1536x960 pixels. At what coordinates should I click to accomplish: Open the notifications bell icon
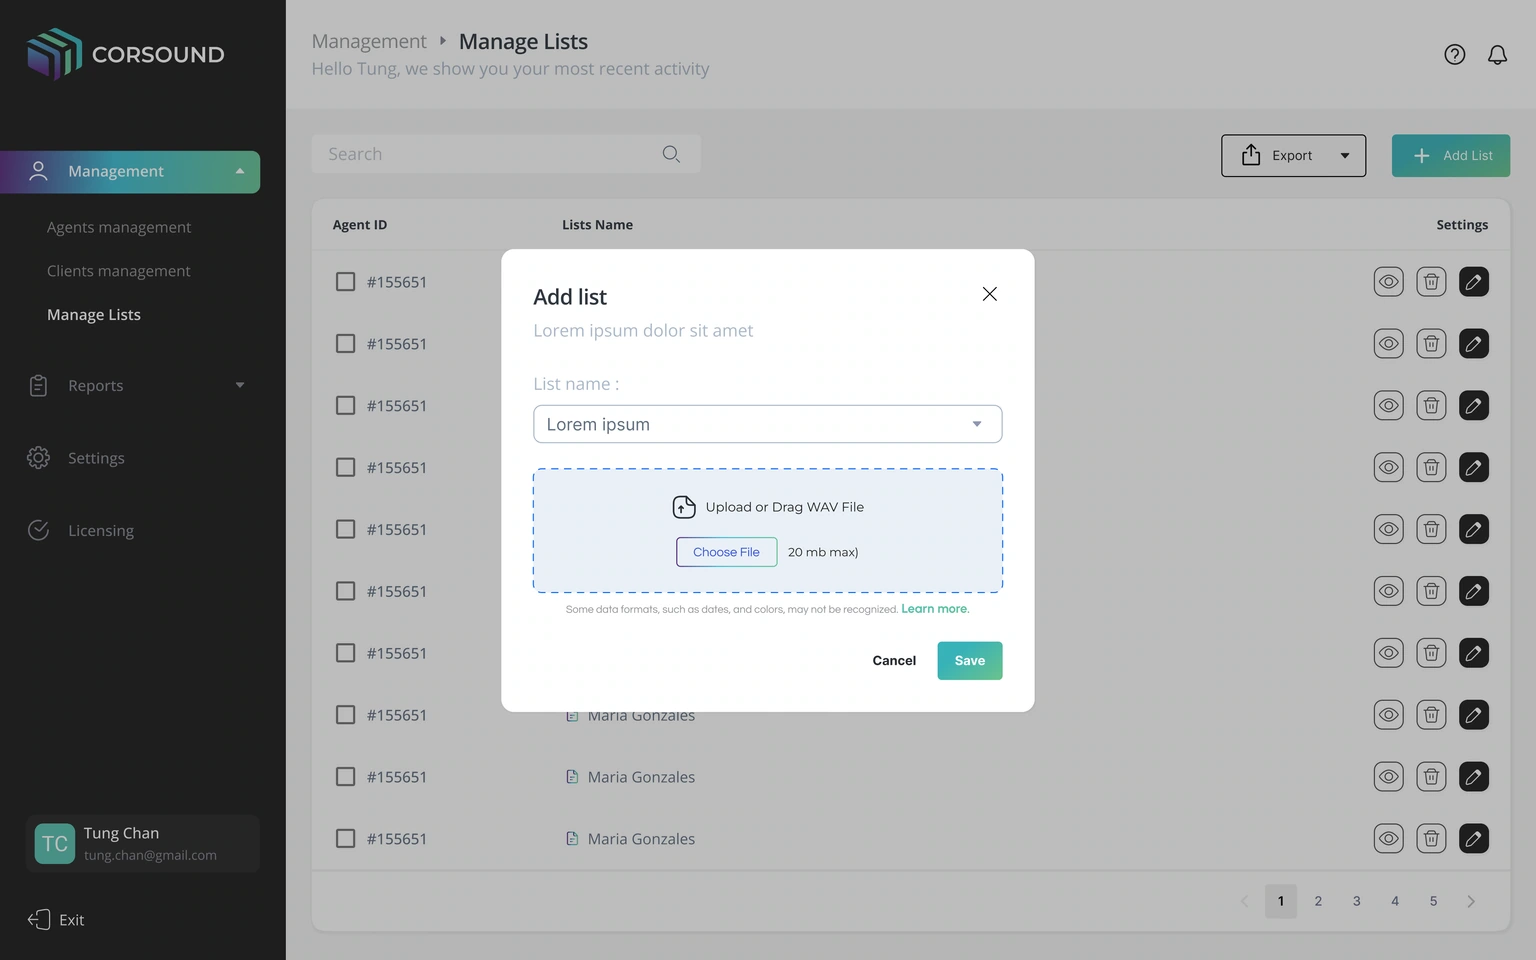(x=1497, y=55)
